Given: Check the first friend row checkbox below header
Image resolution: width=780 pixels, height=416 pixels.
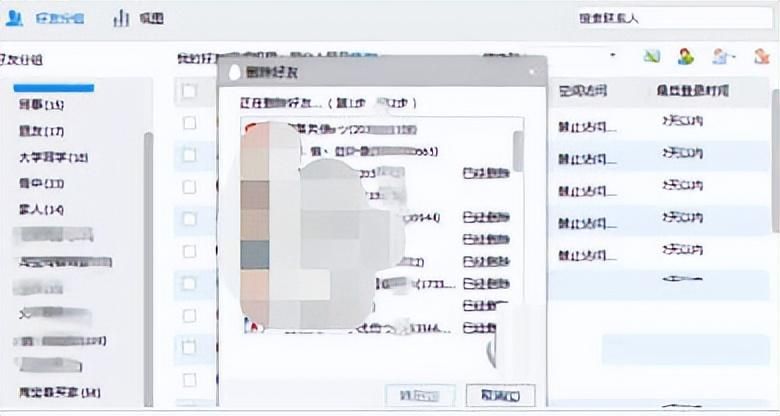Looking at the screenshot, I should (x=189, y=123).
